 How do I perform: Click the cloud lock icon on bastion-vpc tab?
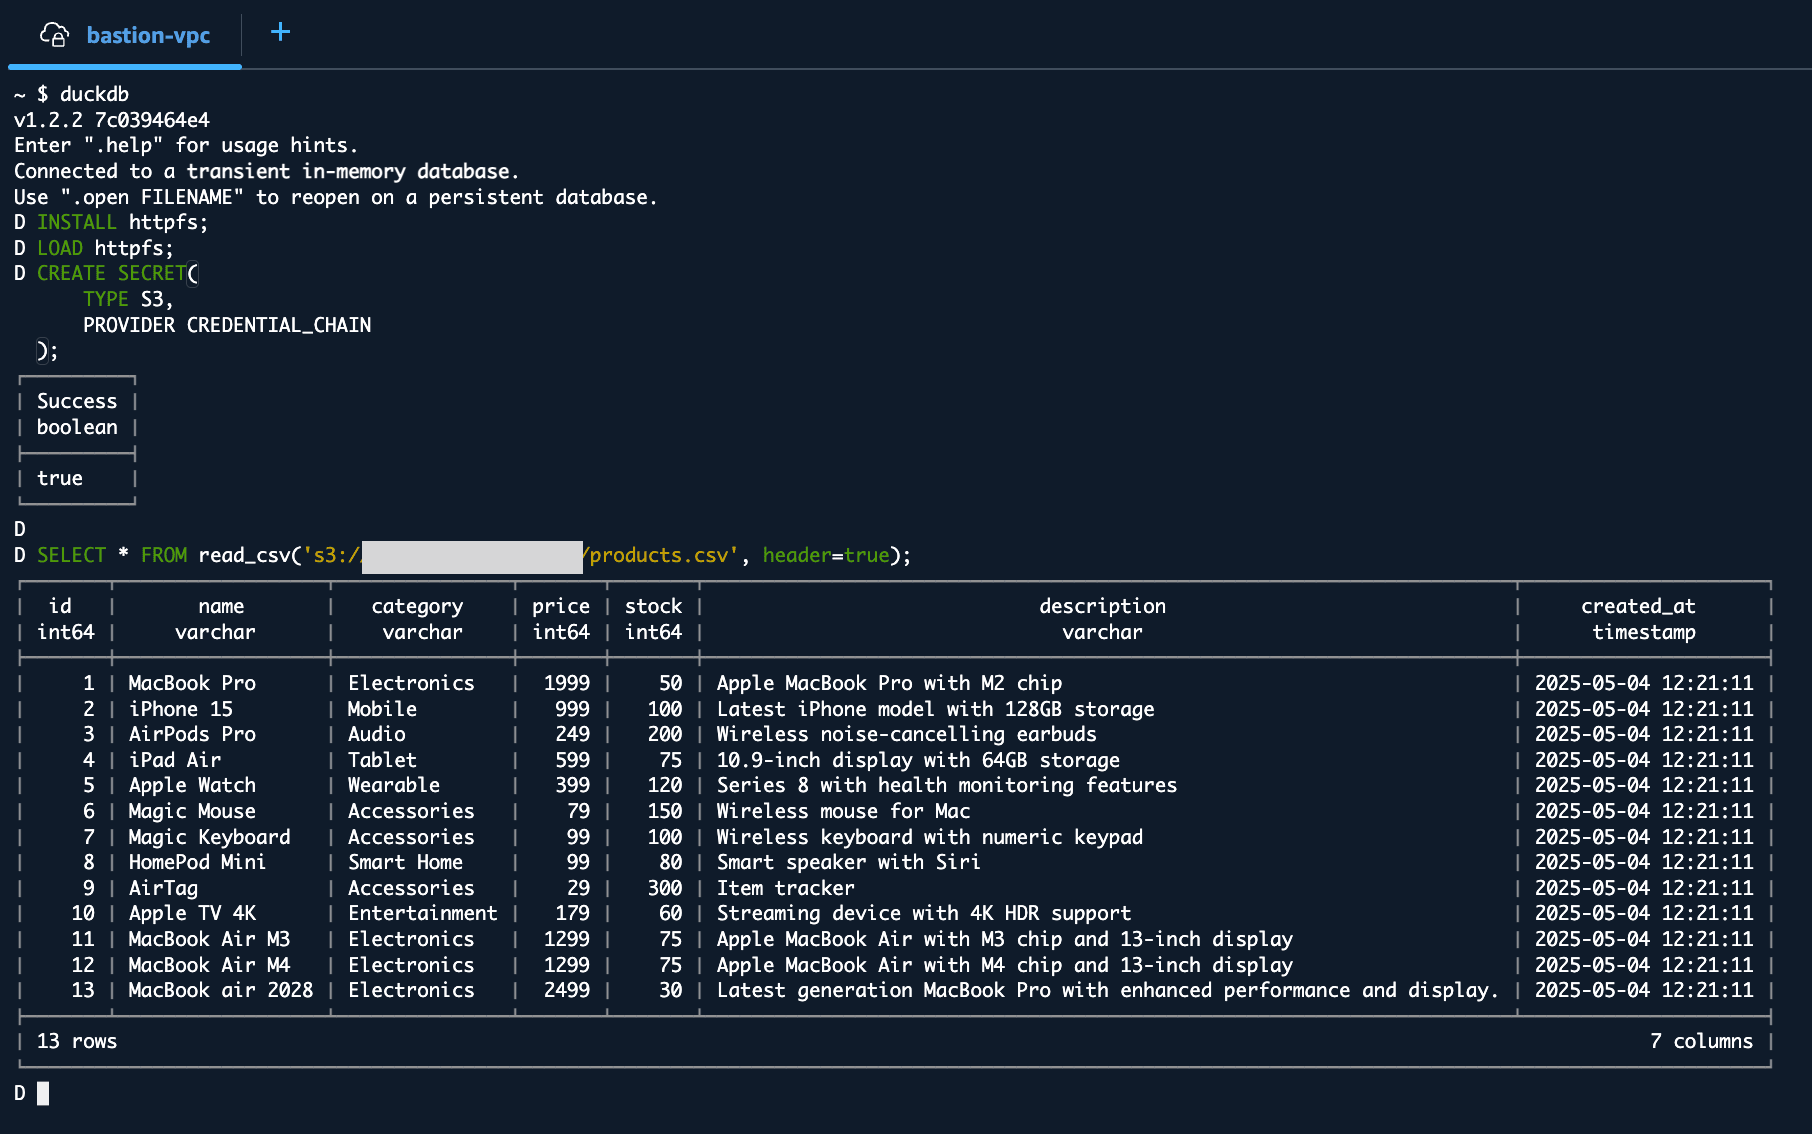(54, 35)
